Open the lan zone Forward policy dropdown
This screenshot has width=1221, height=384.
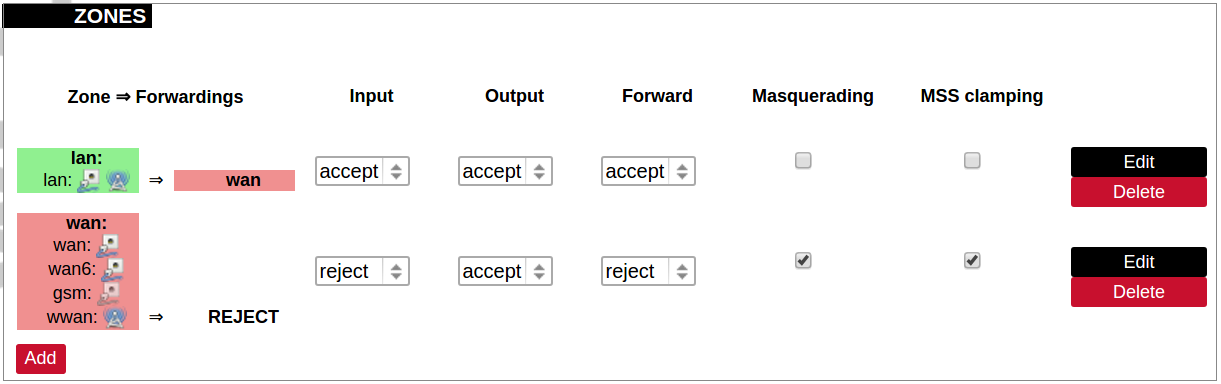pyautogui.click(x=648, y=171)
